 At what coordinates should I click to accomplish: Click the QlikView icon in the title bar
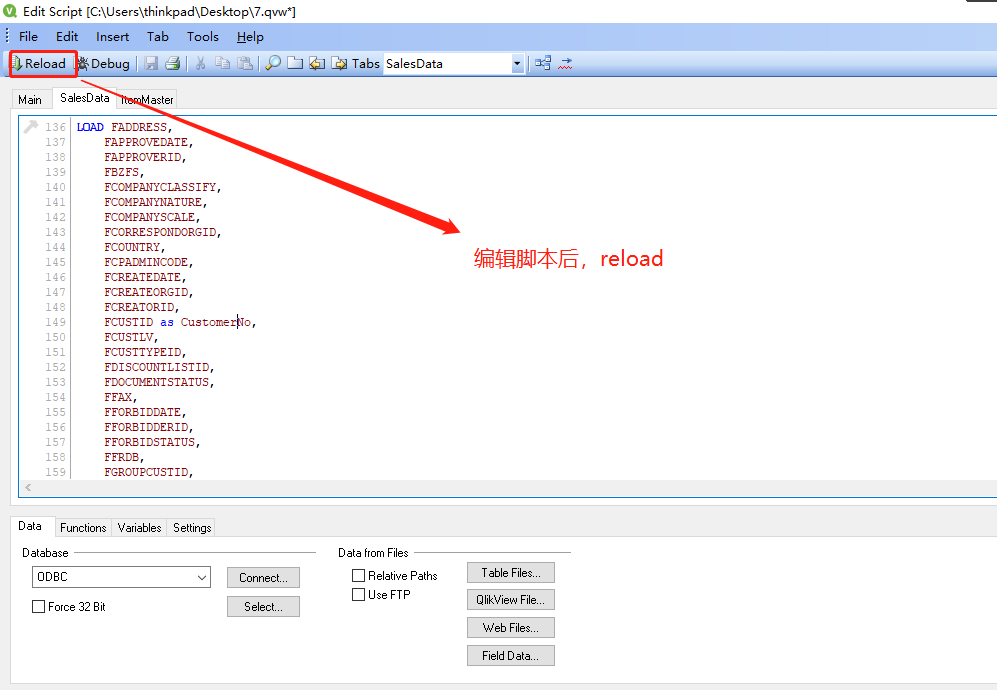tap(10, 11)
